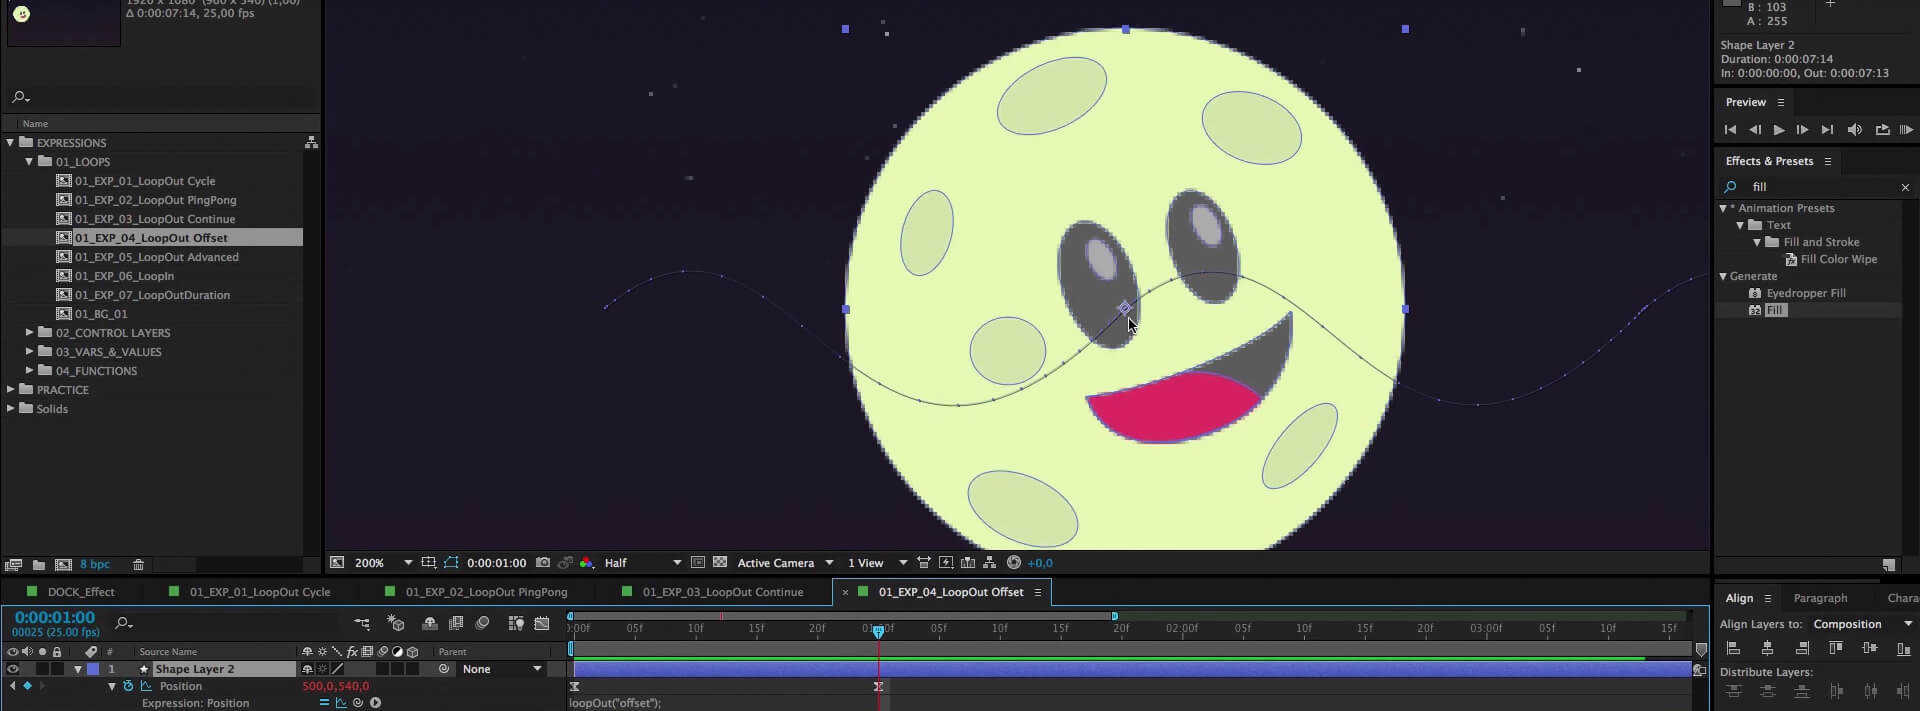Collapse 01_LOOPS folder
This screenshot has height=711, width=1920.
[x=29, y=162]
